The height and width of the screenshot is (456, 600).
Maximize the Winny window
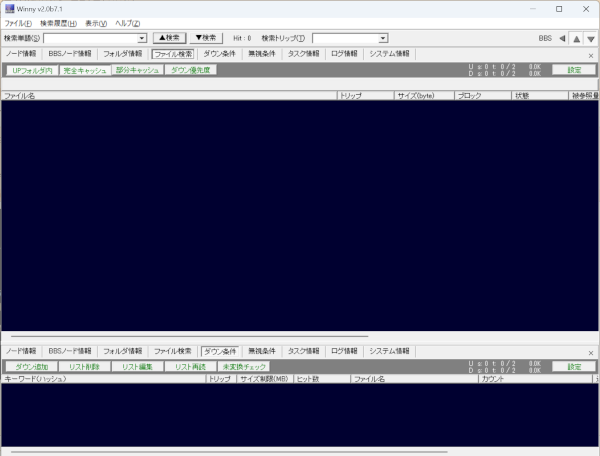tap(559, 9)
